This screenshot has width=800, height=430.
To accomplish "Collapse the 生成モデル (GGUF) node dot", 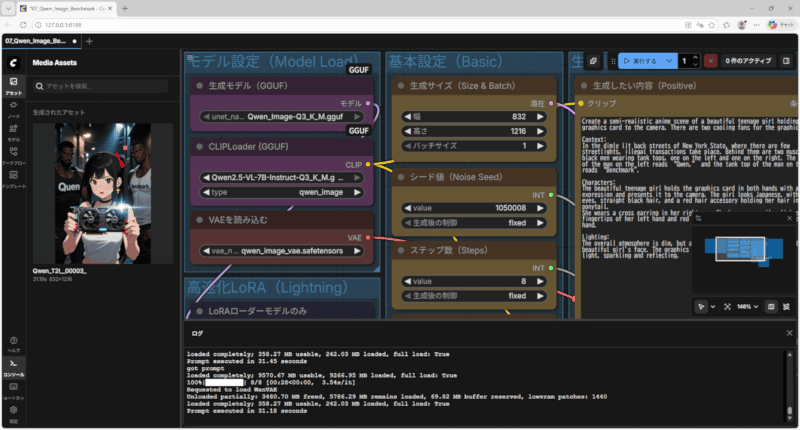I will [x=200, y=86].
